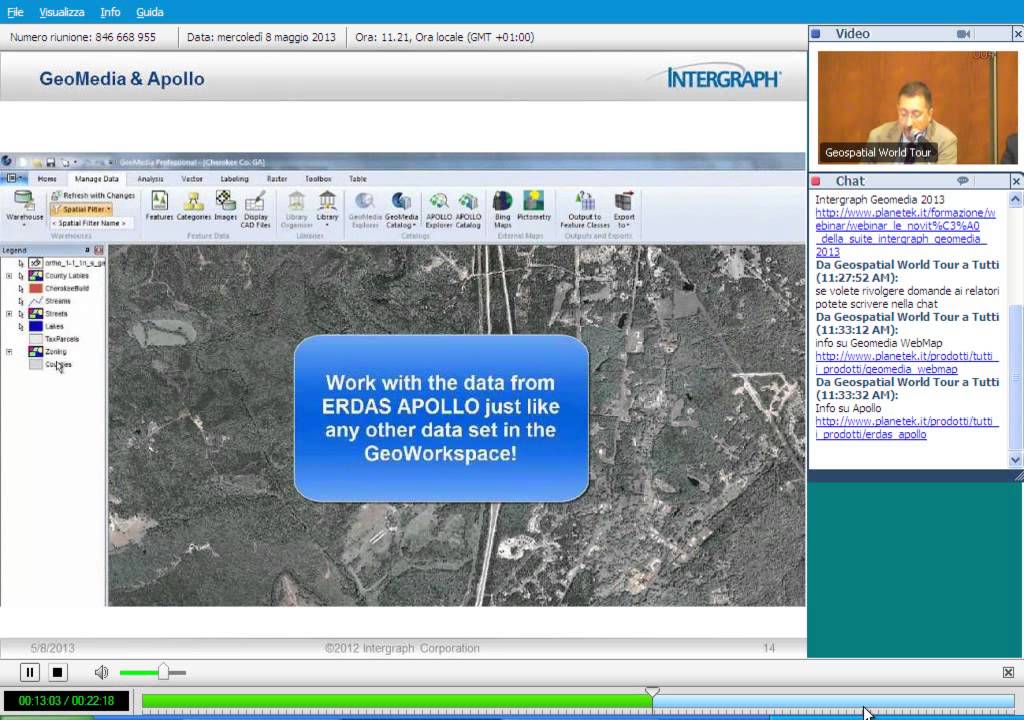Open the Features tool
The height and width of the screenshot is (720, 1024).
pos(159,206)
